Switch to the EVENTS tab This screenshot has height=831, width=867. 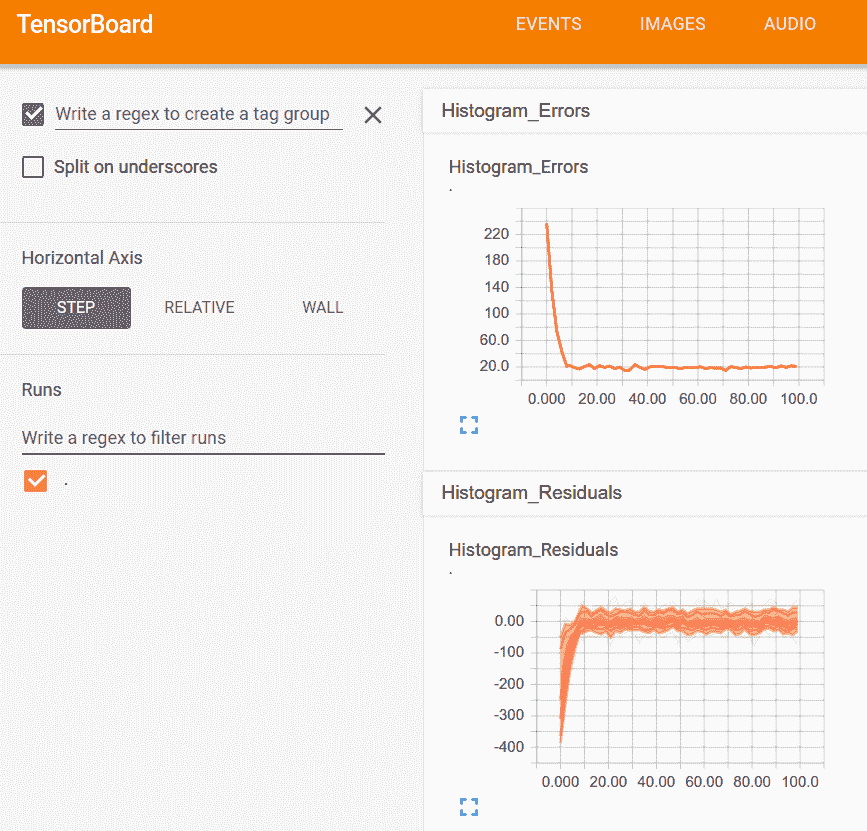548,25
